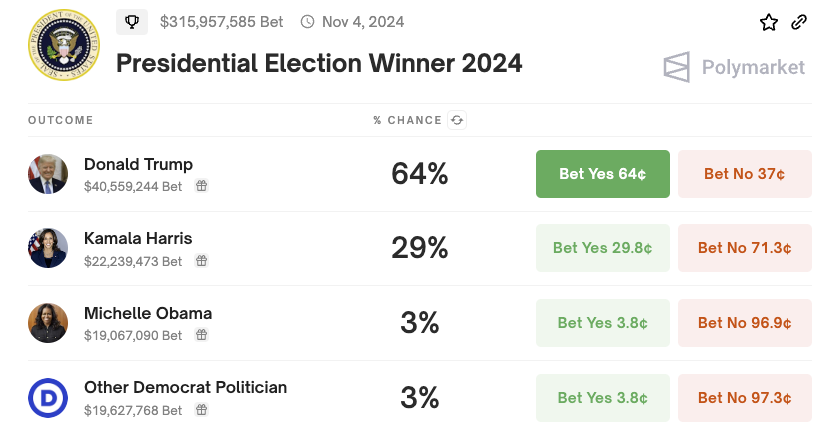Click gift icon under Other Democrat Politician
Image resolution: width=829 pixels, height=443 pixels.
201,410
